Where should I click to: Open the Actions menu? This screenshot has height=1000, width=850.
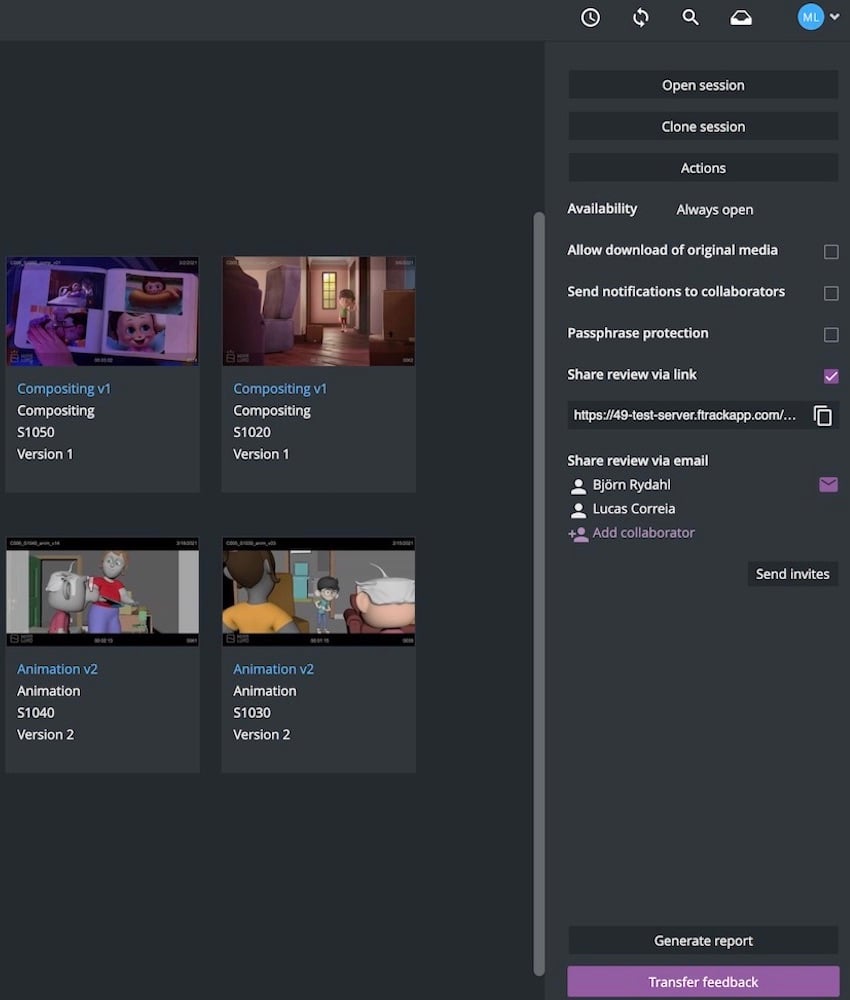pyautogui.click(x=703, y=168)
